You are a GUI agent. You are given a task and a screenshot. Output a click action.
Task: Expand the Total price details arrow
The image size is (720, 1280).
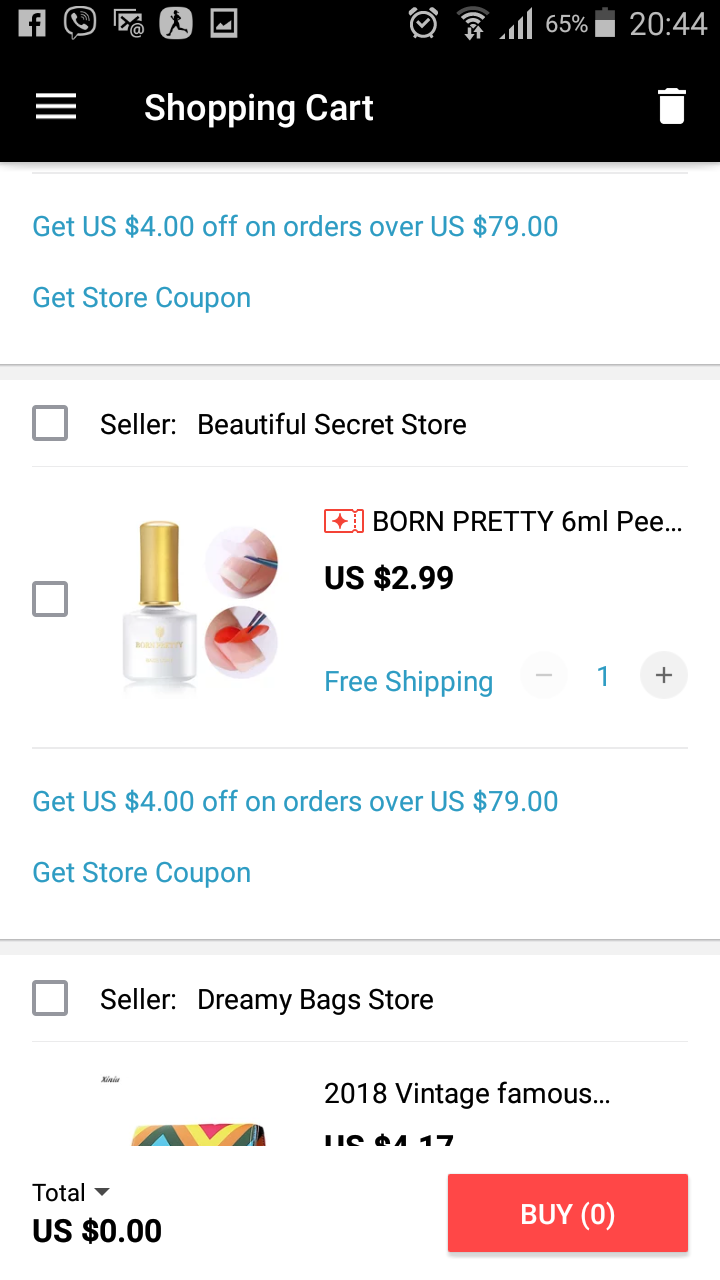tap(101, 1192)
